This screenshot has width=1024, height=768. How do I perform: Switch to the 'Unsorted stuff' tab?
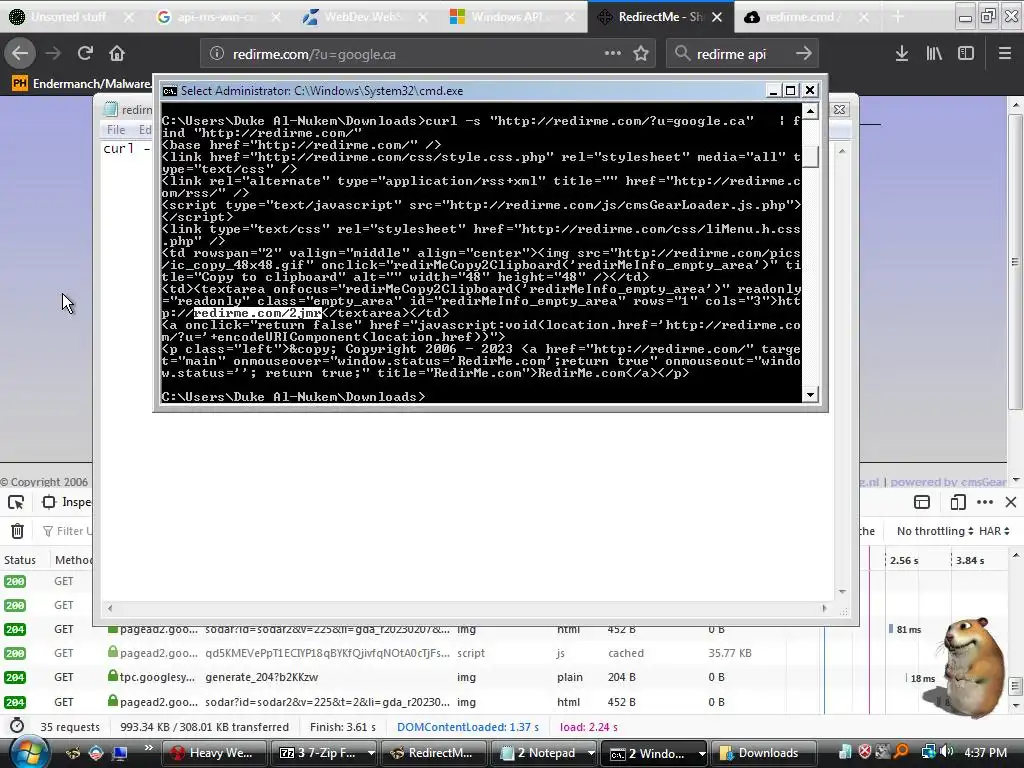(68, 17)
